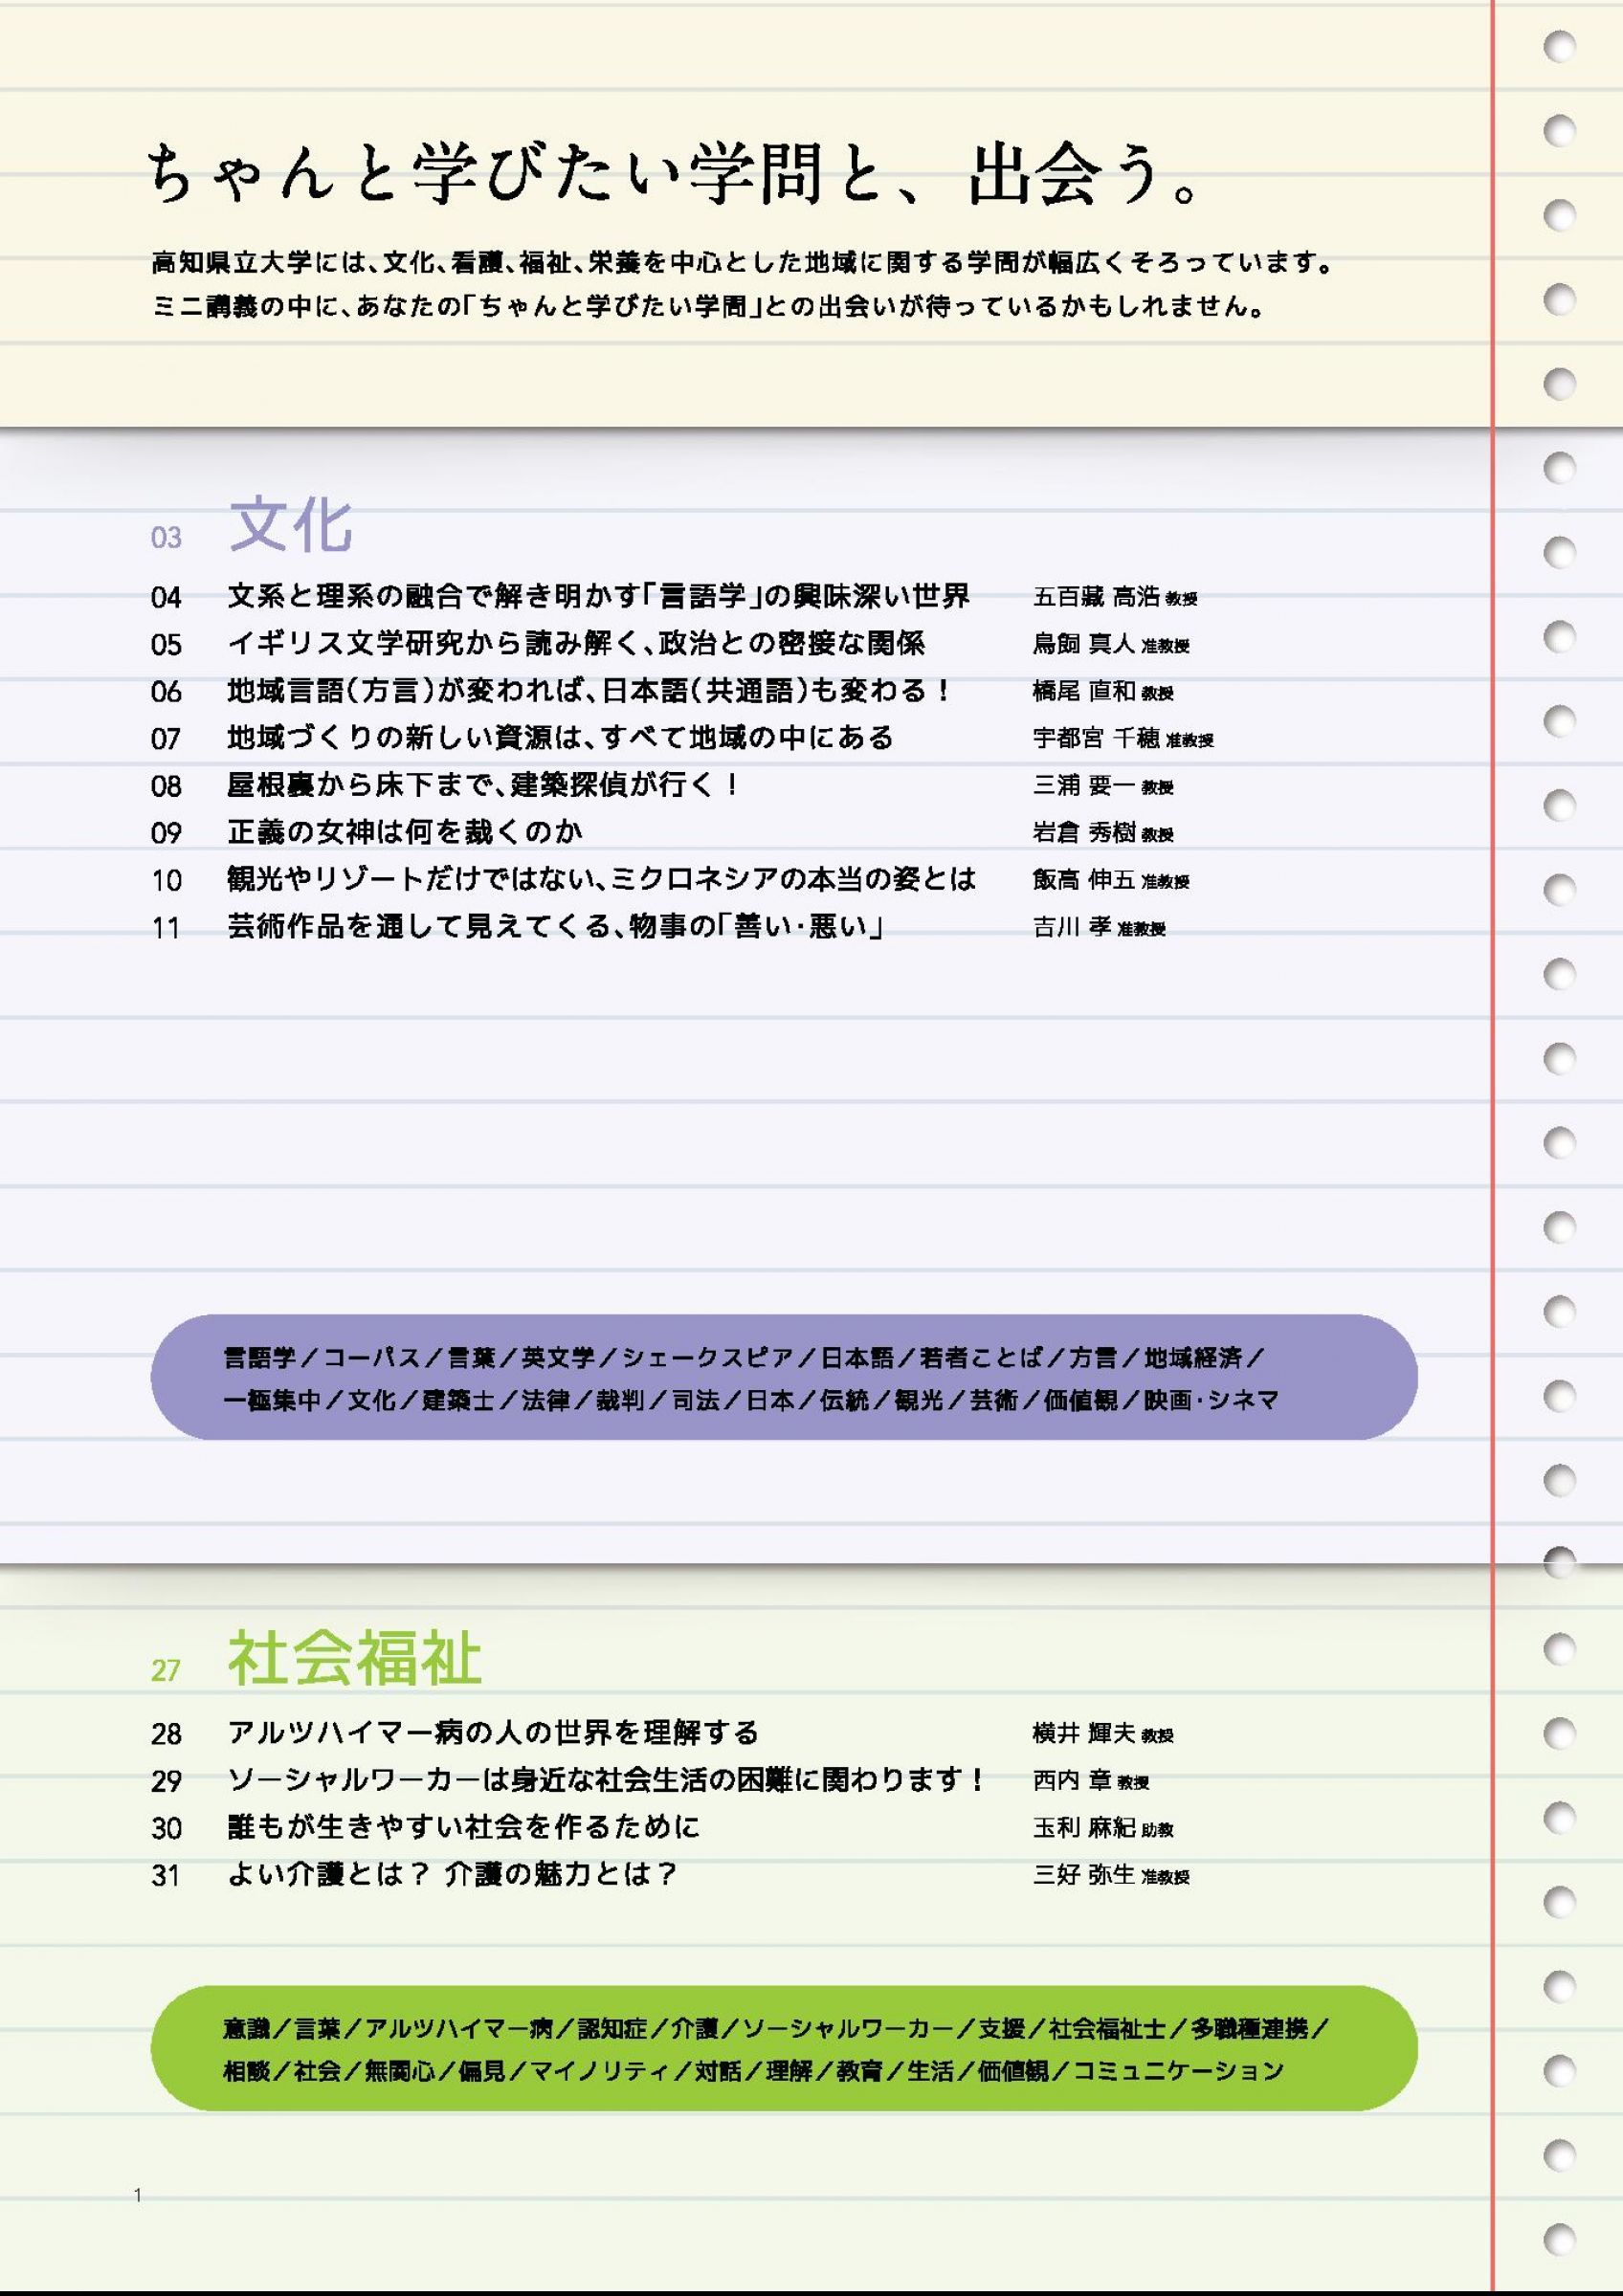Click the lecturer name '宇都宮 千穂'
The height and width of the screenshot is (2296, 1623).
click(x=1096, y=739)
